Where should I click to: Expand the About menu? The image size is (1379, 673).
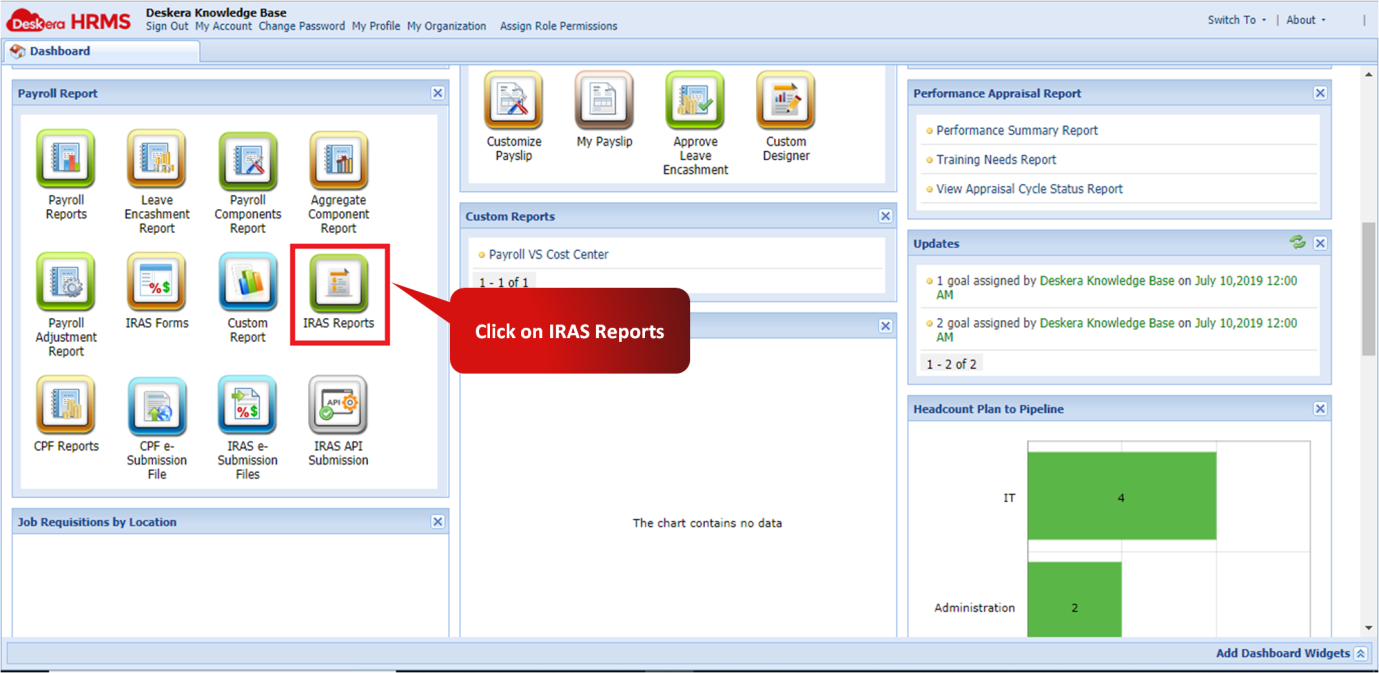(1303, 19)
